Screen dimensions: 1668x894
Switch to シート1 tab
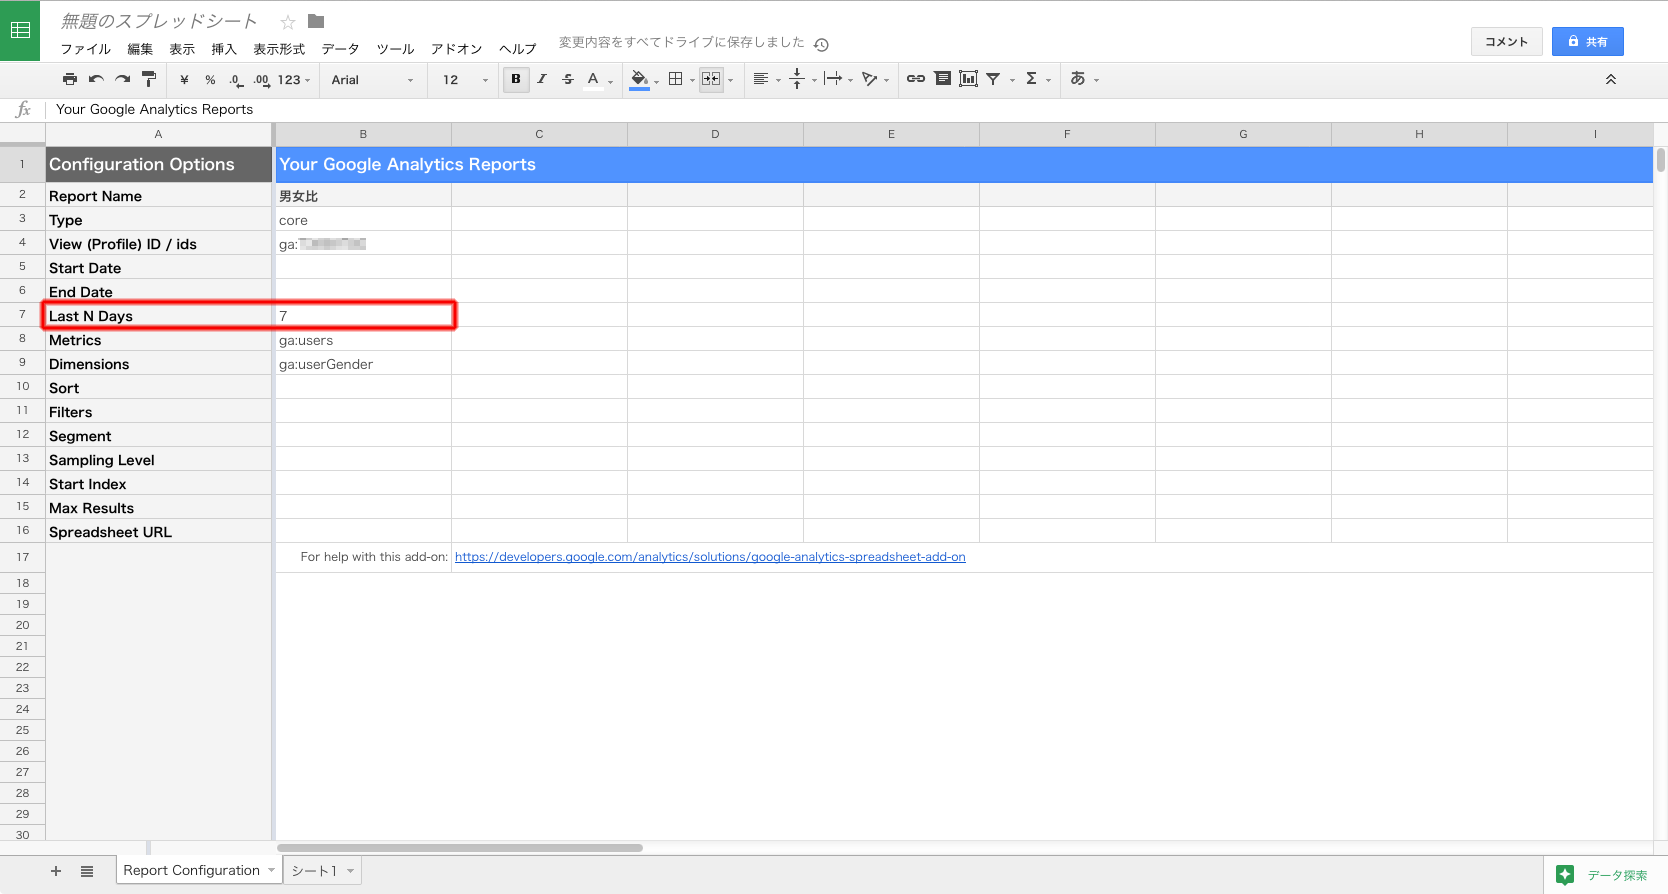pos(314,871)
